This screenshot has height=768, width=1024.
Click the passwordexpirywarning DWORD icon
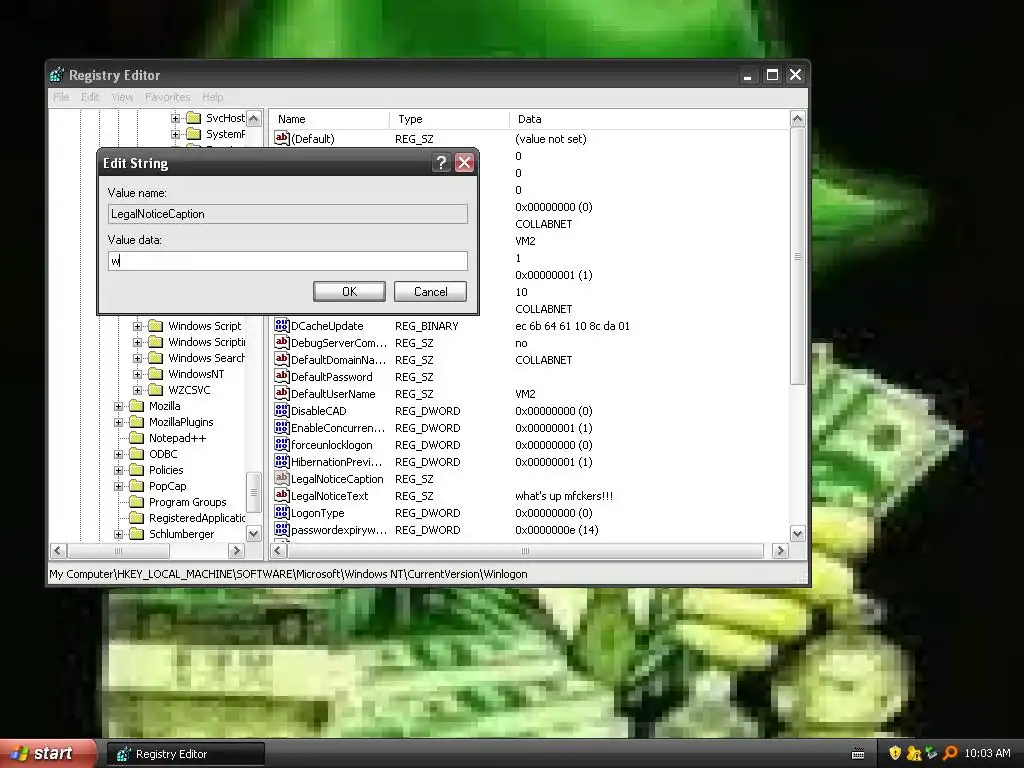tap(281, 529)
